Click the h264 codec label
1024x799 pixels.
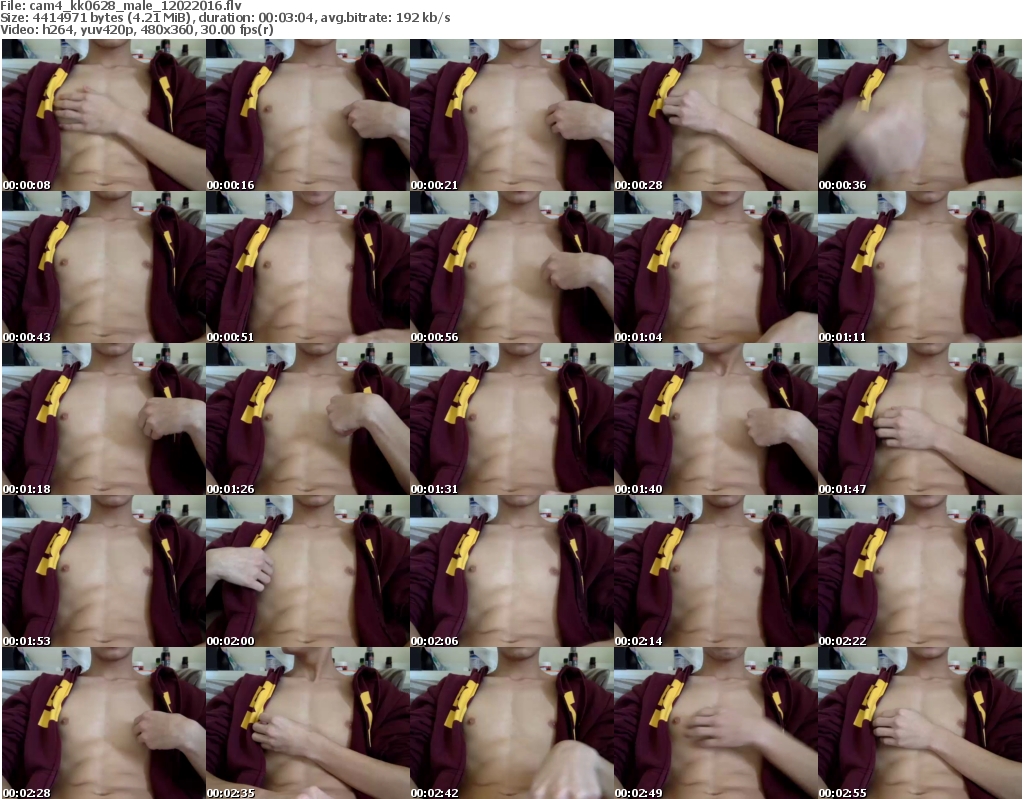pos(56,30)
